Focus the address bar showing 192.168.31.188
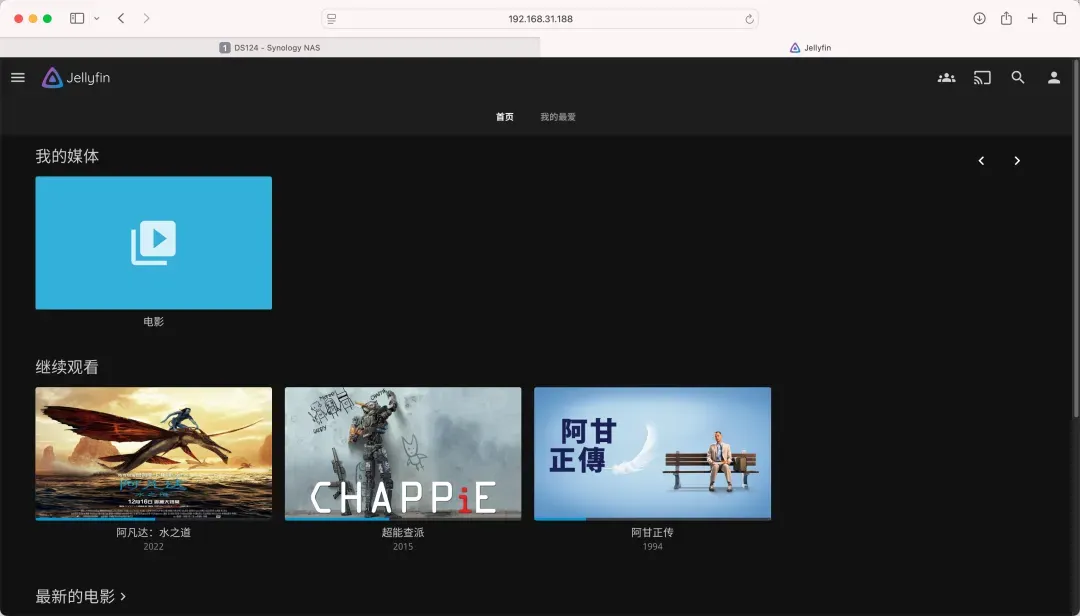 540,19
